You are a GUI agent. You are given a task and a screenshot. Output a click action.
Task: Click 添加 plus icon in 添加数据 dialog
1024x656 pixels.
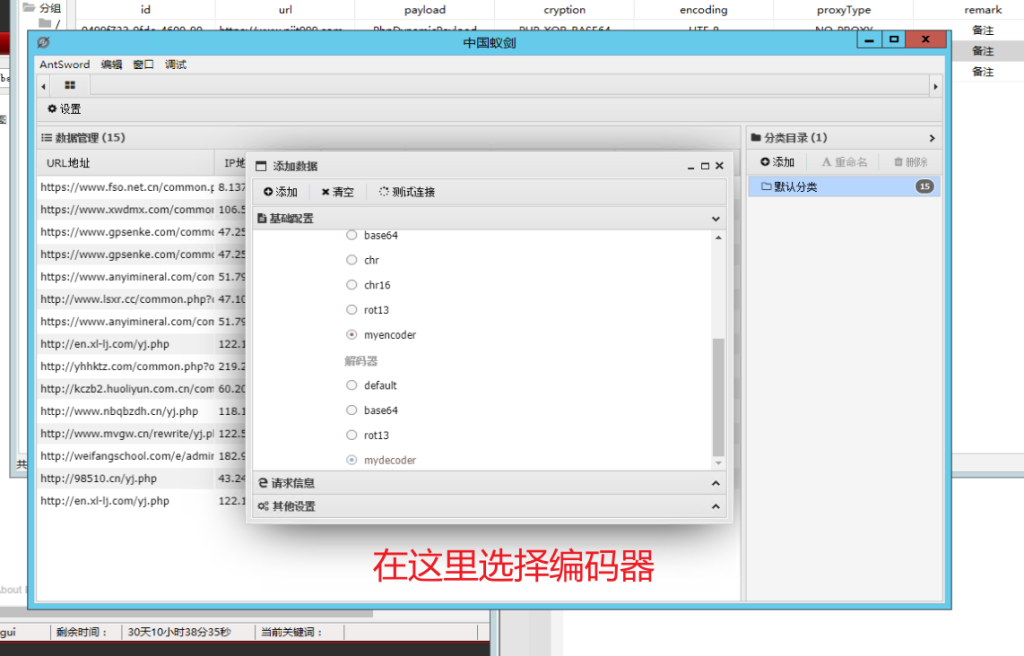tap(269, 192)
